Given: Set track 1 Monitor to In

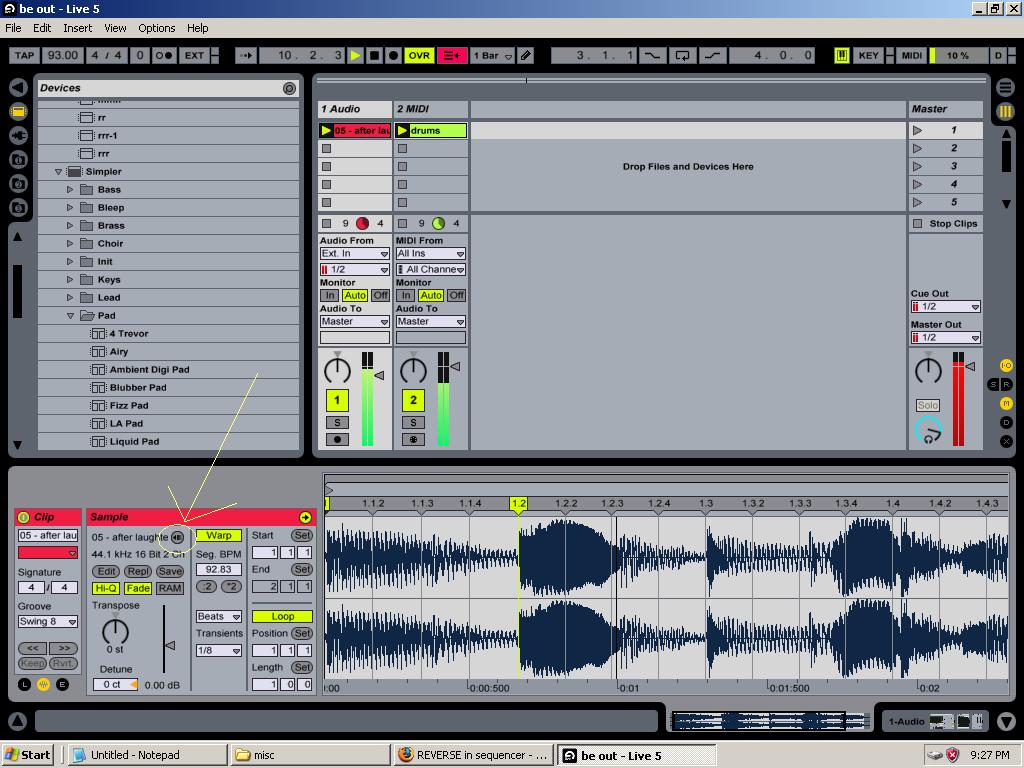Looking at the screenshot, I should (330, 295).
